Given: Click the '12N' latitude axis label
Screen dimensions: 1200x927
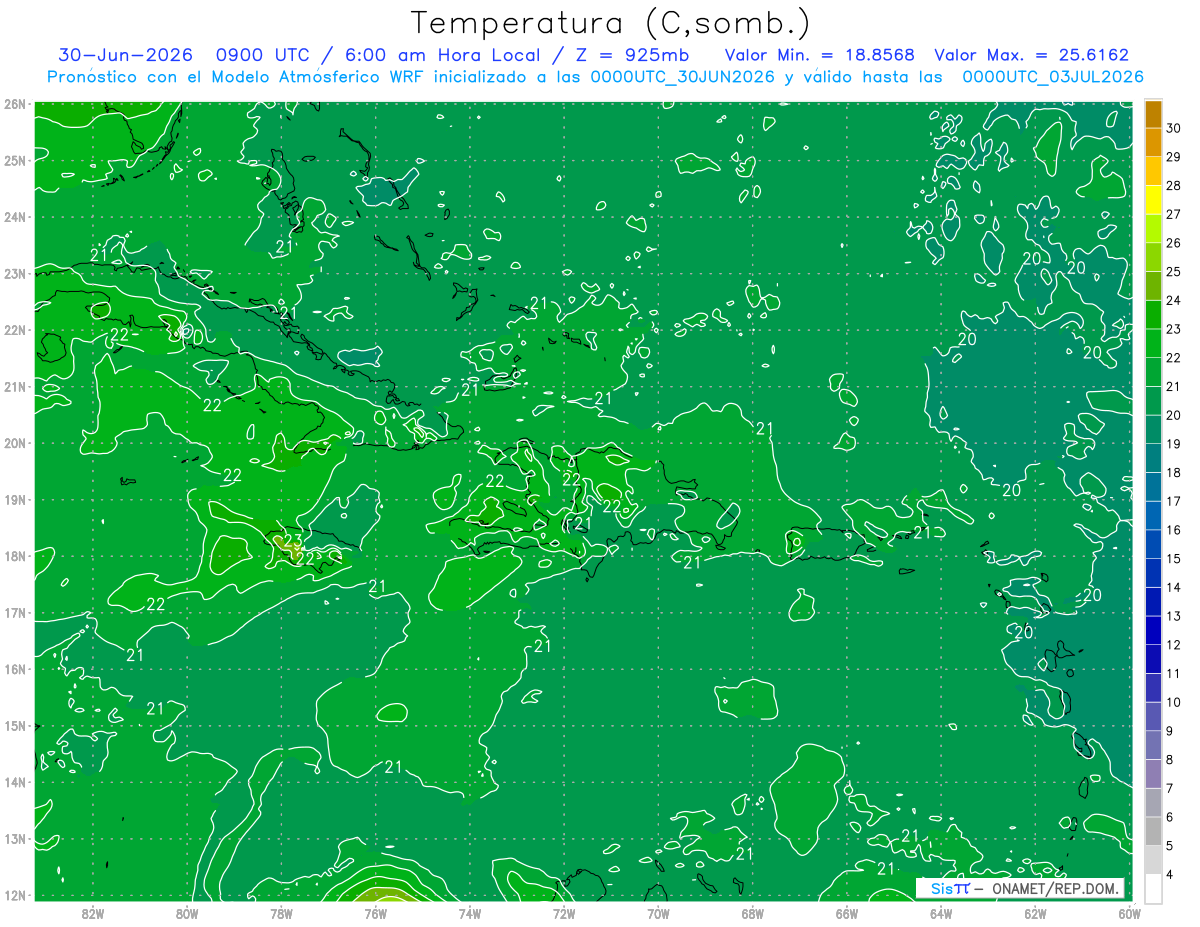Looking at the screenshot, I should point(15,895).
